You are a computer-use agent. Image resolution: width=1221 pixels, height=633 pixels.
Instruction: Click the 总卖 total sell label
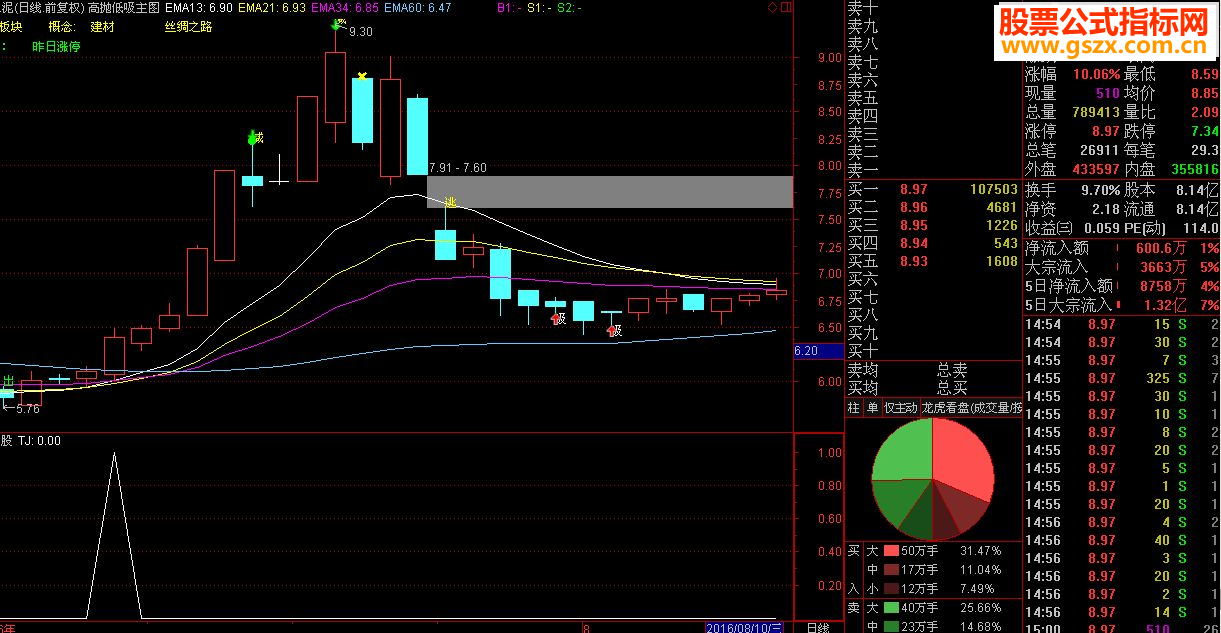(x=951, y=370)
